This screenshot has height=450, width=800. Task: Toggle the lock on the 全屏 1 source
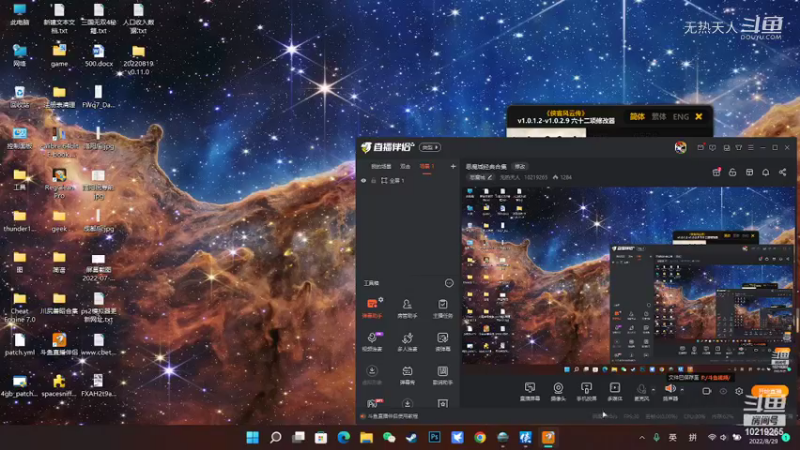(x=373, y=181)
